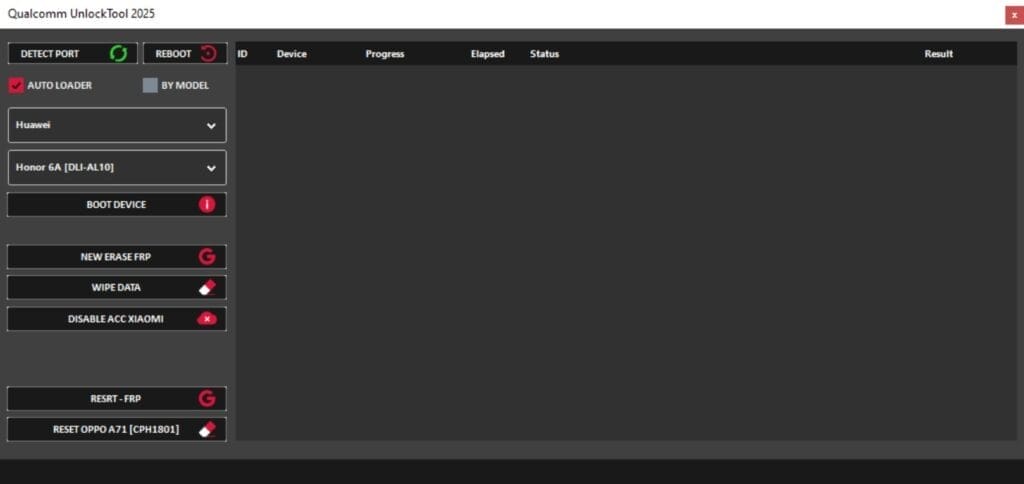Expand the Honor 6A [DLI-AL10] model dropdown
This screenshot has height=484, width=1024.
pos(116,168)
